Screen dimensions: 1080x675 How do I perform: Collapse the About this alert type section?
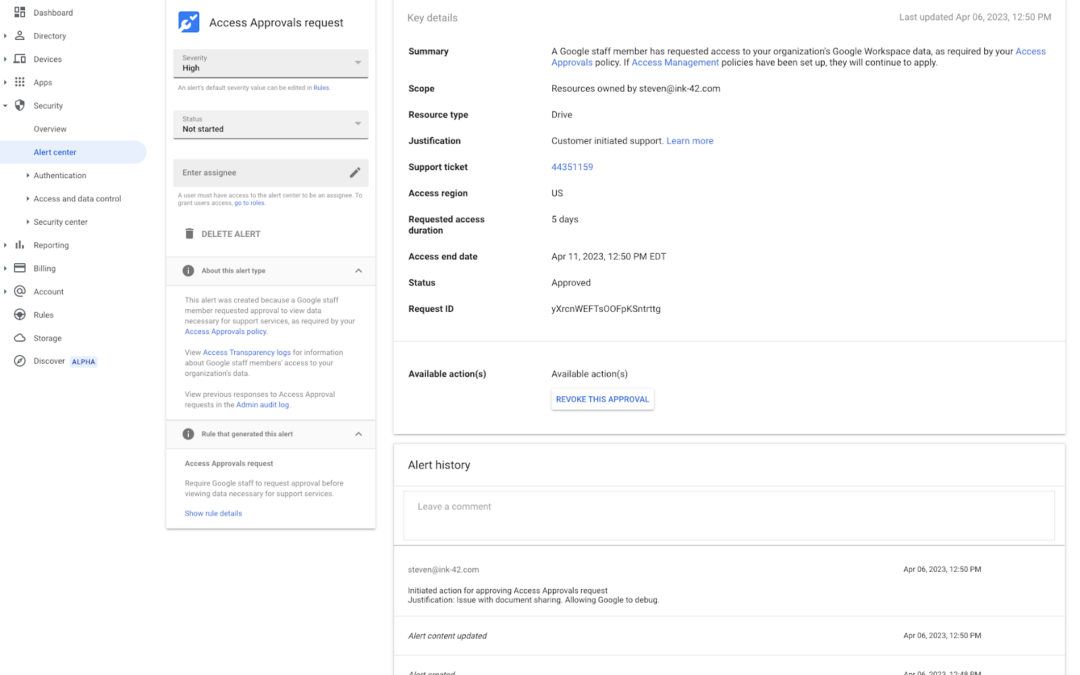(359, 271)
